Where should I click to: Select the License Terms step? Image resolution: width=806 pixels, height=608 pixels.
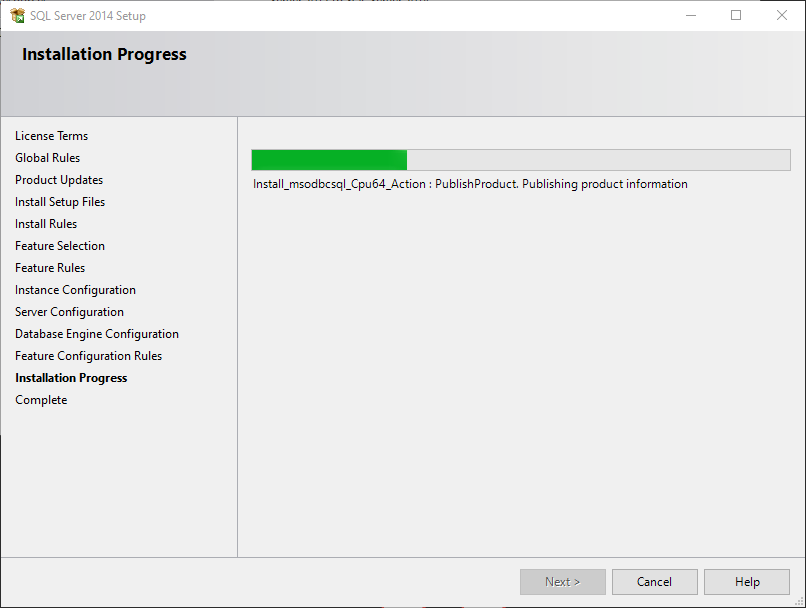[x=51, y=136]
